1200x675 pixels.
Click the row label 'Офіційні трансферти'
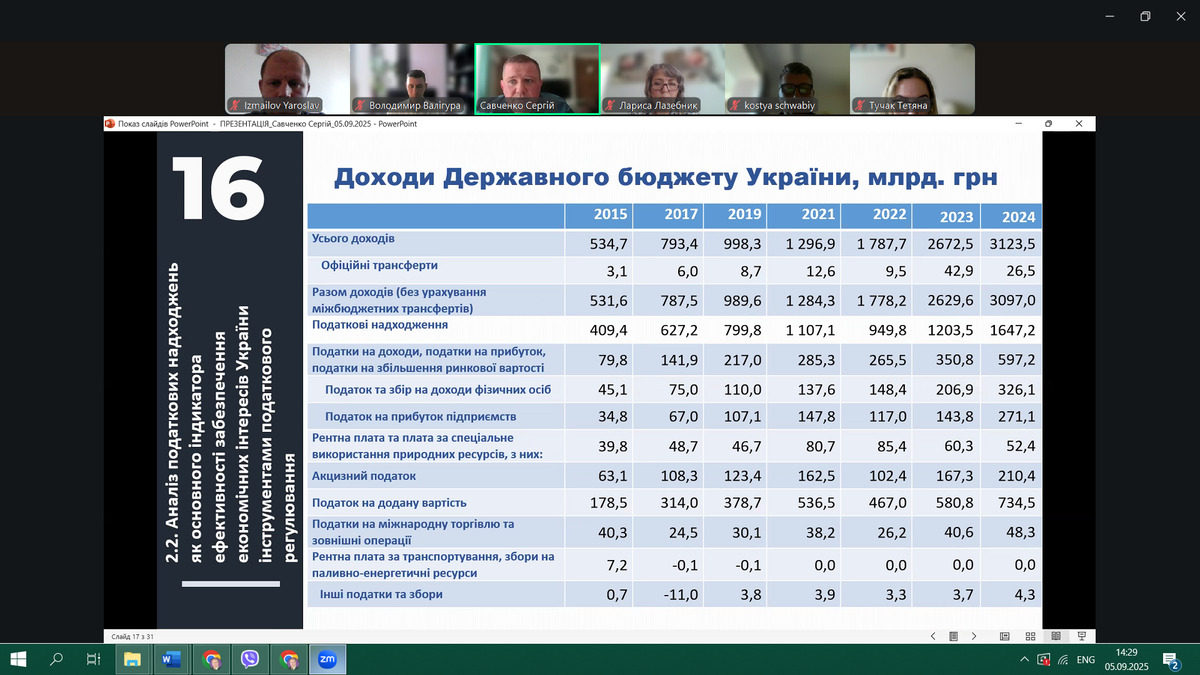coord(379,266)
